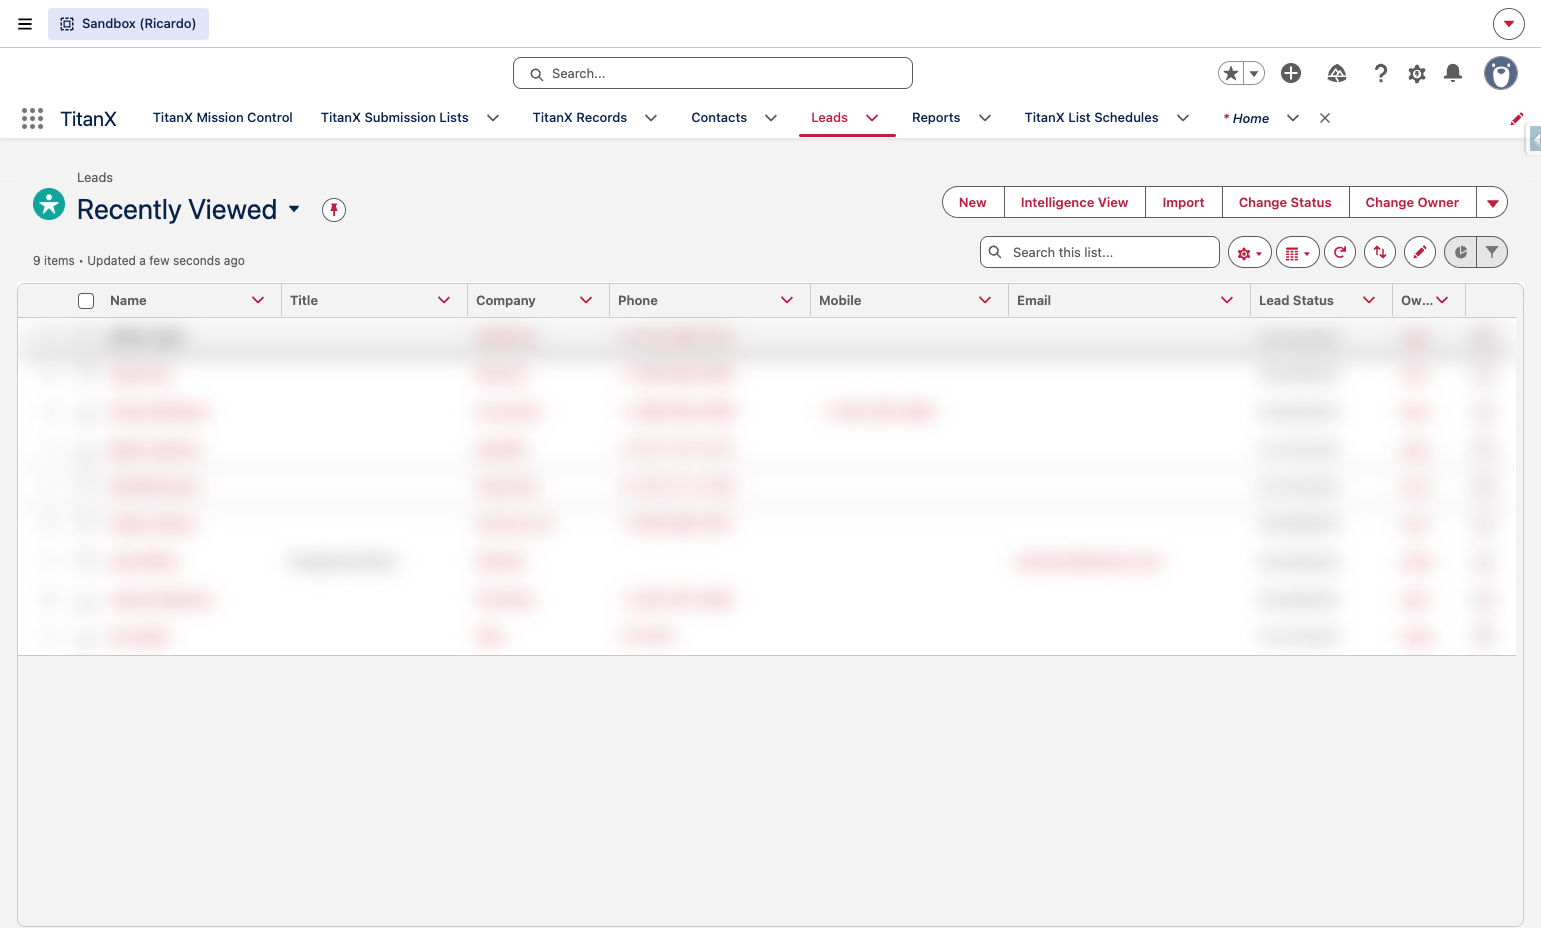
Task: Open the Global Actions plus icon
Action: coord(1291,73)
